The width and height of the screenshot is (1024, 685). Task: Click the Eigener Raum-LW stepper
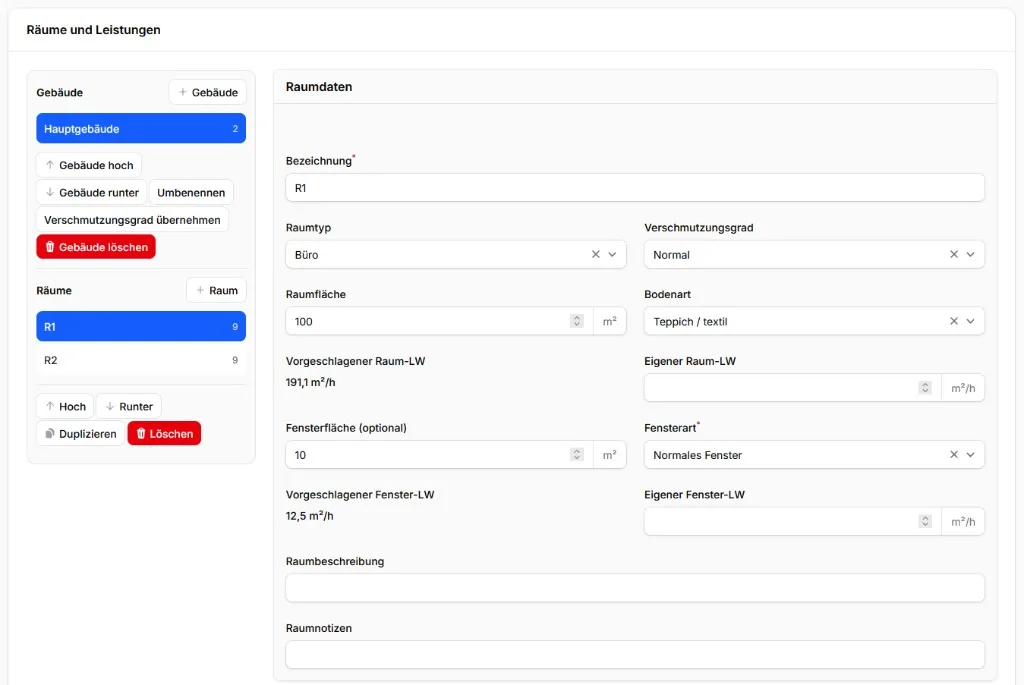point(925,388)
